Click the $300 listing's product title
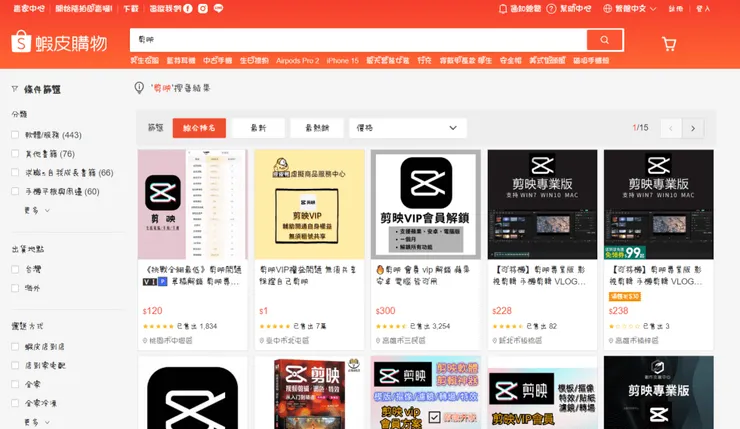This screenshot has height=429, width=740. coord(423,276)
